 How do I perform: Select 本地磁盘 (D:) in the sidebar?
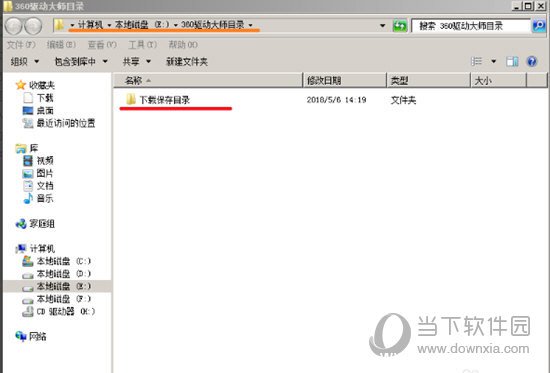[x=63, y=274]
